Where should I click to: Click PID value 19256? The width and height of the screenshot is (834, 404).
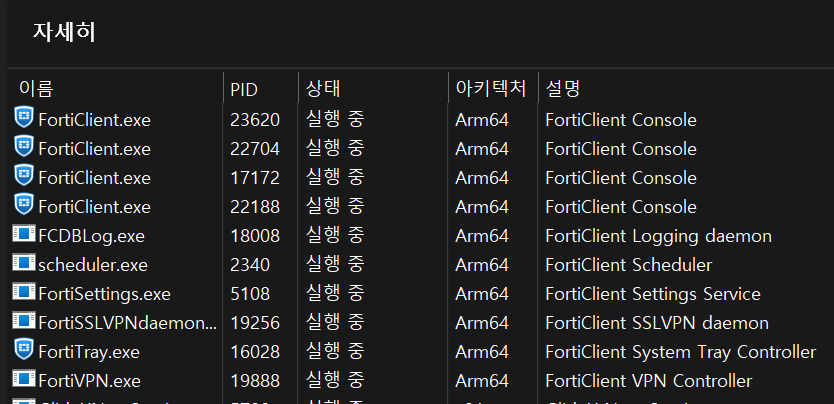pyautogui.click(x=255, y=323)
